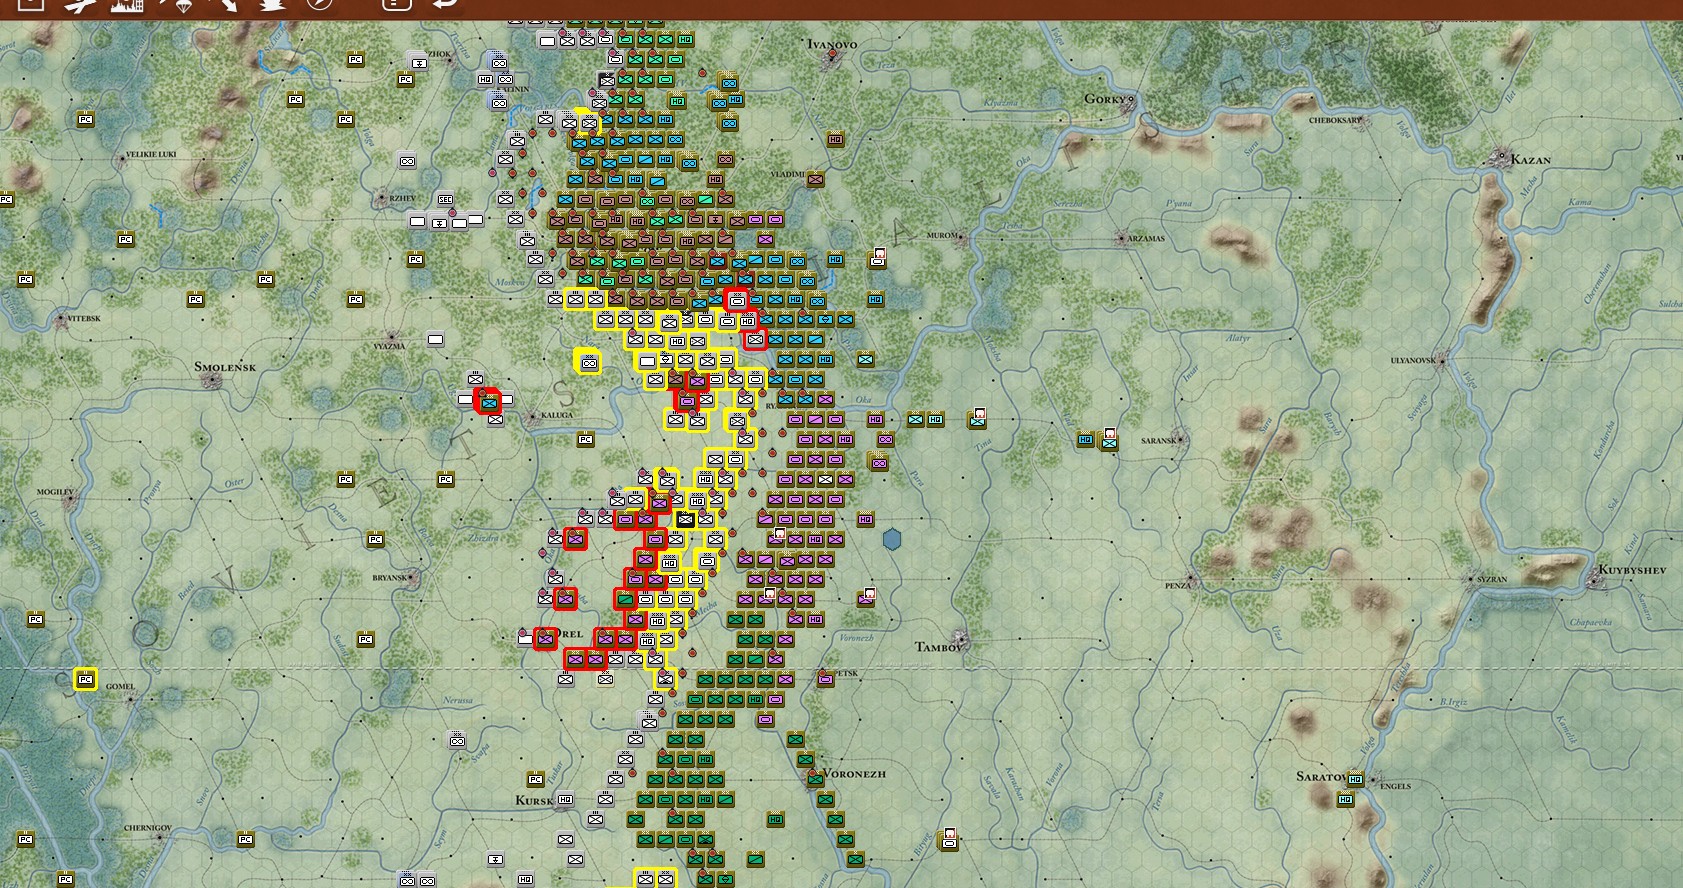Select the leader-portrait counter beside Saransk
The height and width of the screenshot is (888, 1683).
coord(1109,439)
